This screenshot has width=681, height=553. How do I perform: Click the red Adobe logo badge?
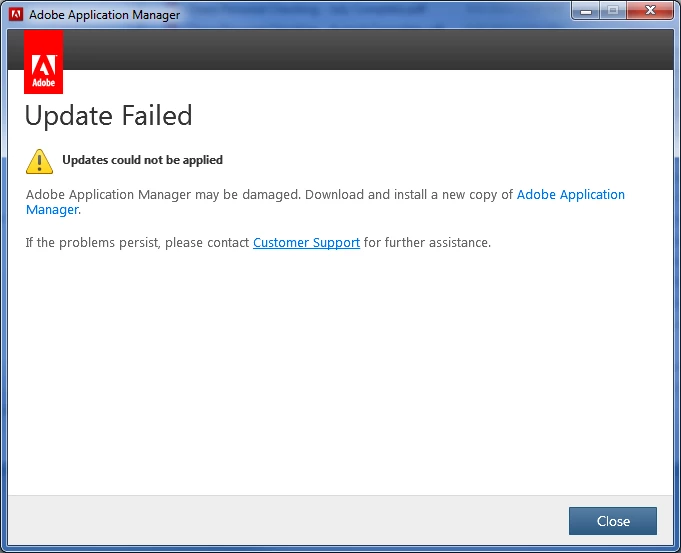43,62
